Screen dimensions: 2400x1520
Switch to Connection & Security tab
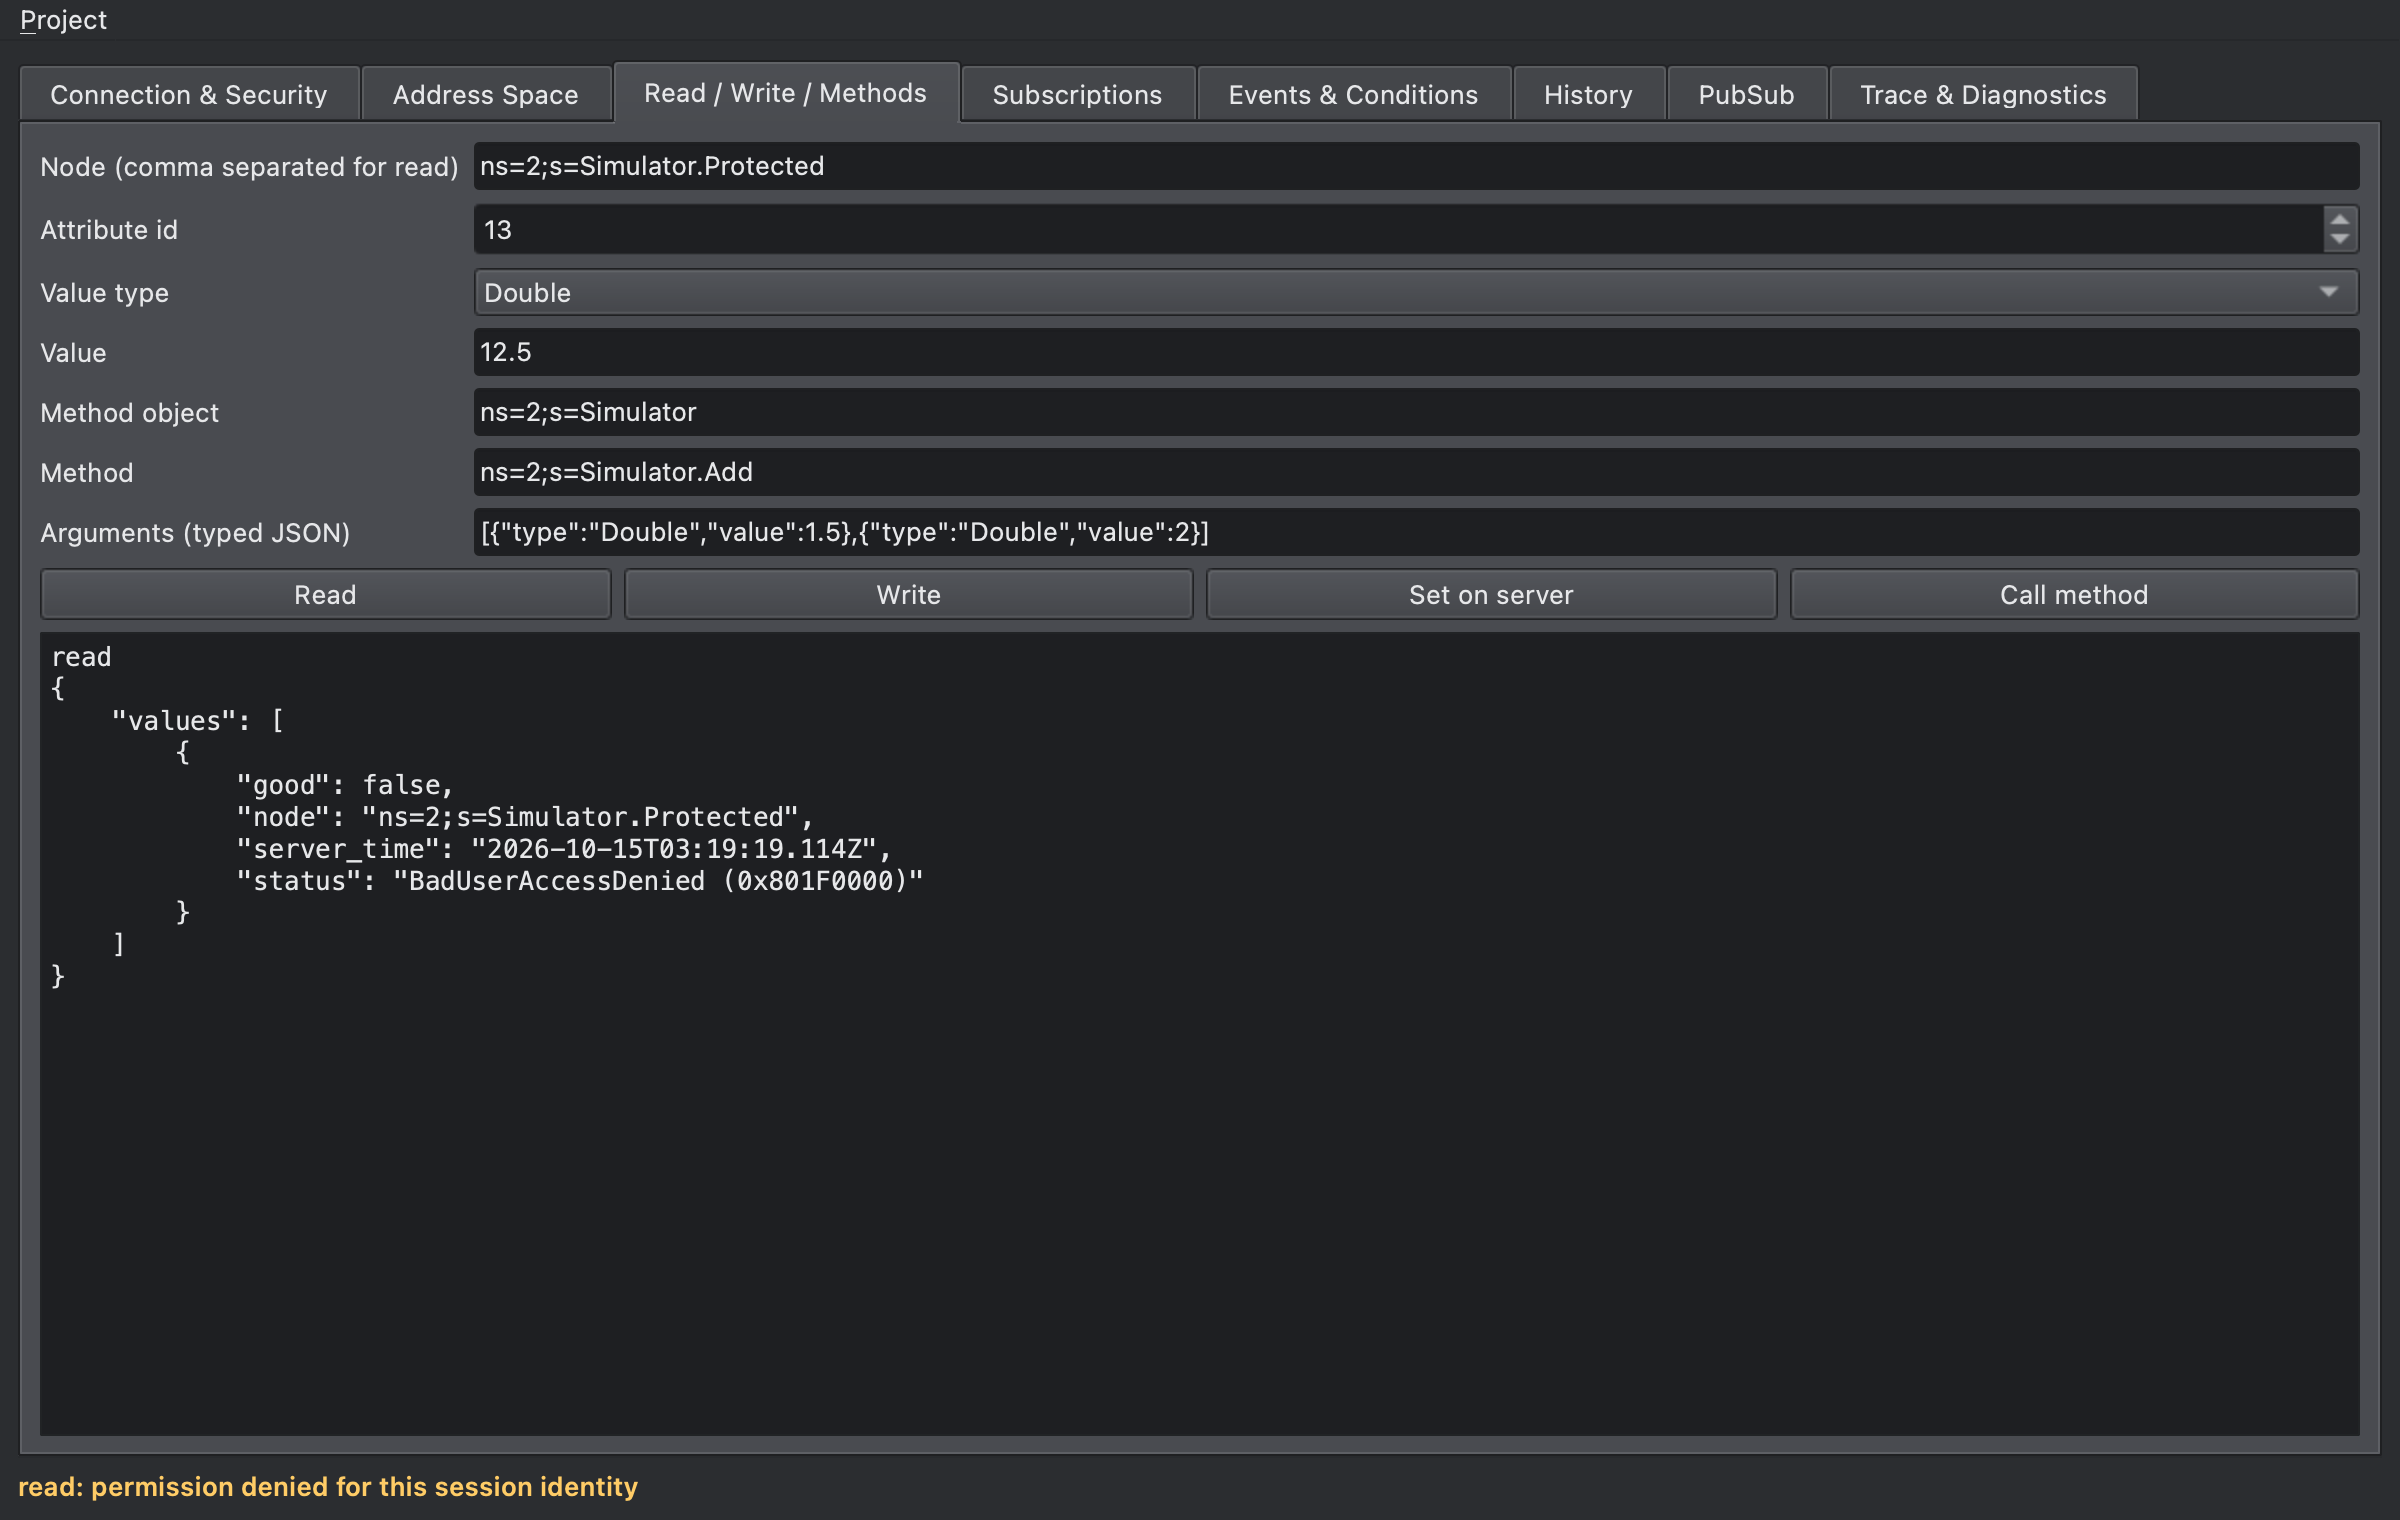click(x=189, y=95)
